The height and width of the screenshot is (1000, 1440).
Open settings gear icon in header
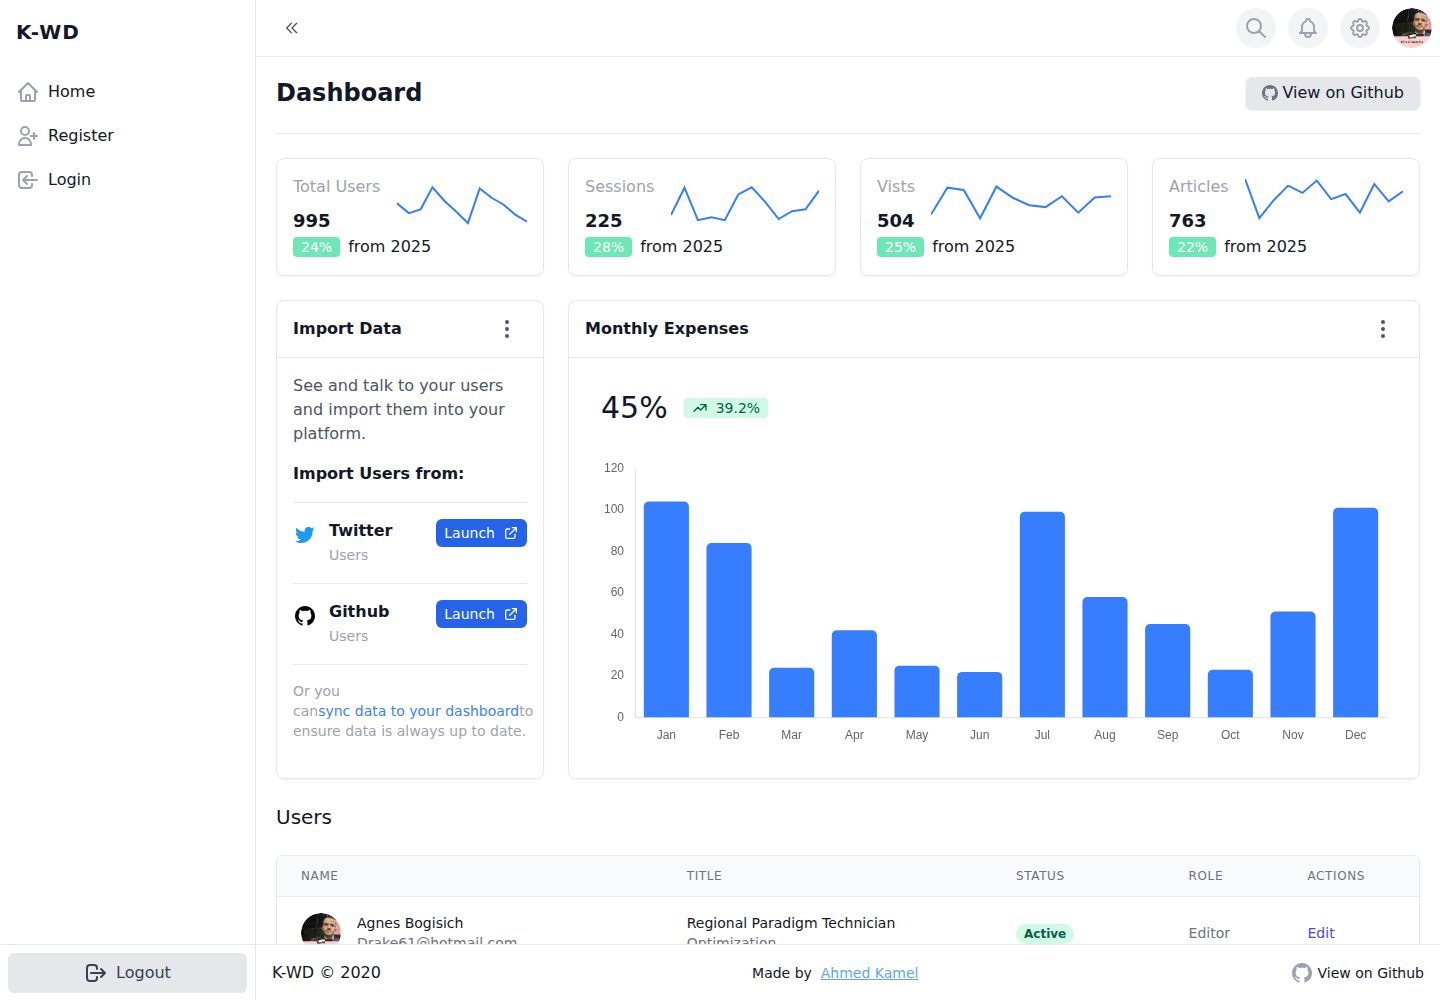1360,28
